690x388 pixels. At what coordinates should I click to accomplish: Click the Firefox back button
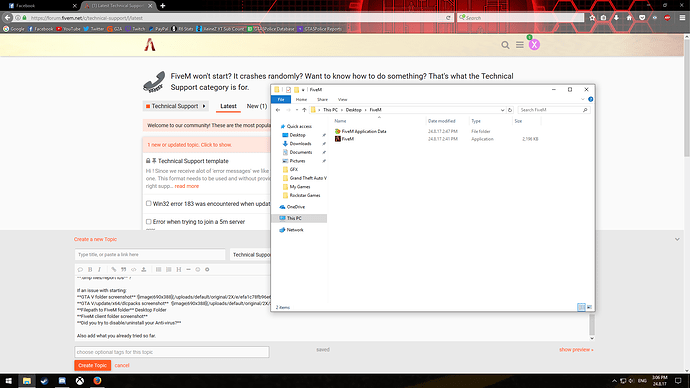7,18
